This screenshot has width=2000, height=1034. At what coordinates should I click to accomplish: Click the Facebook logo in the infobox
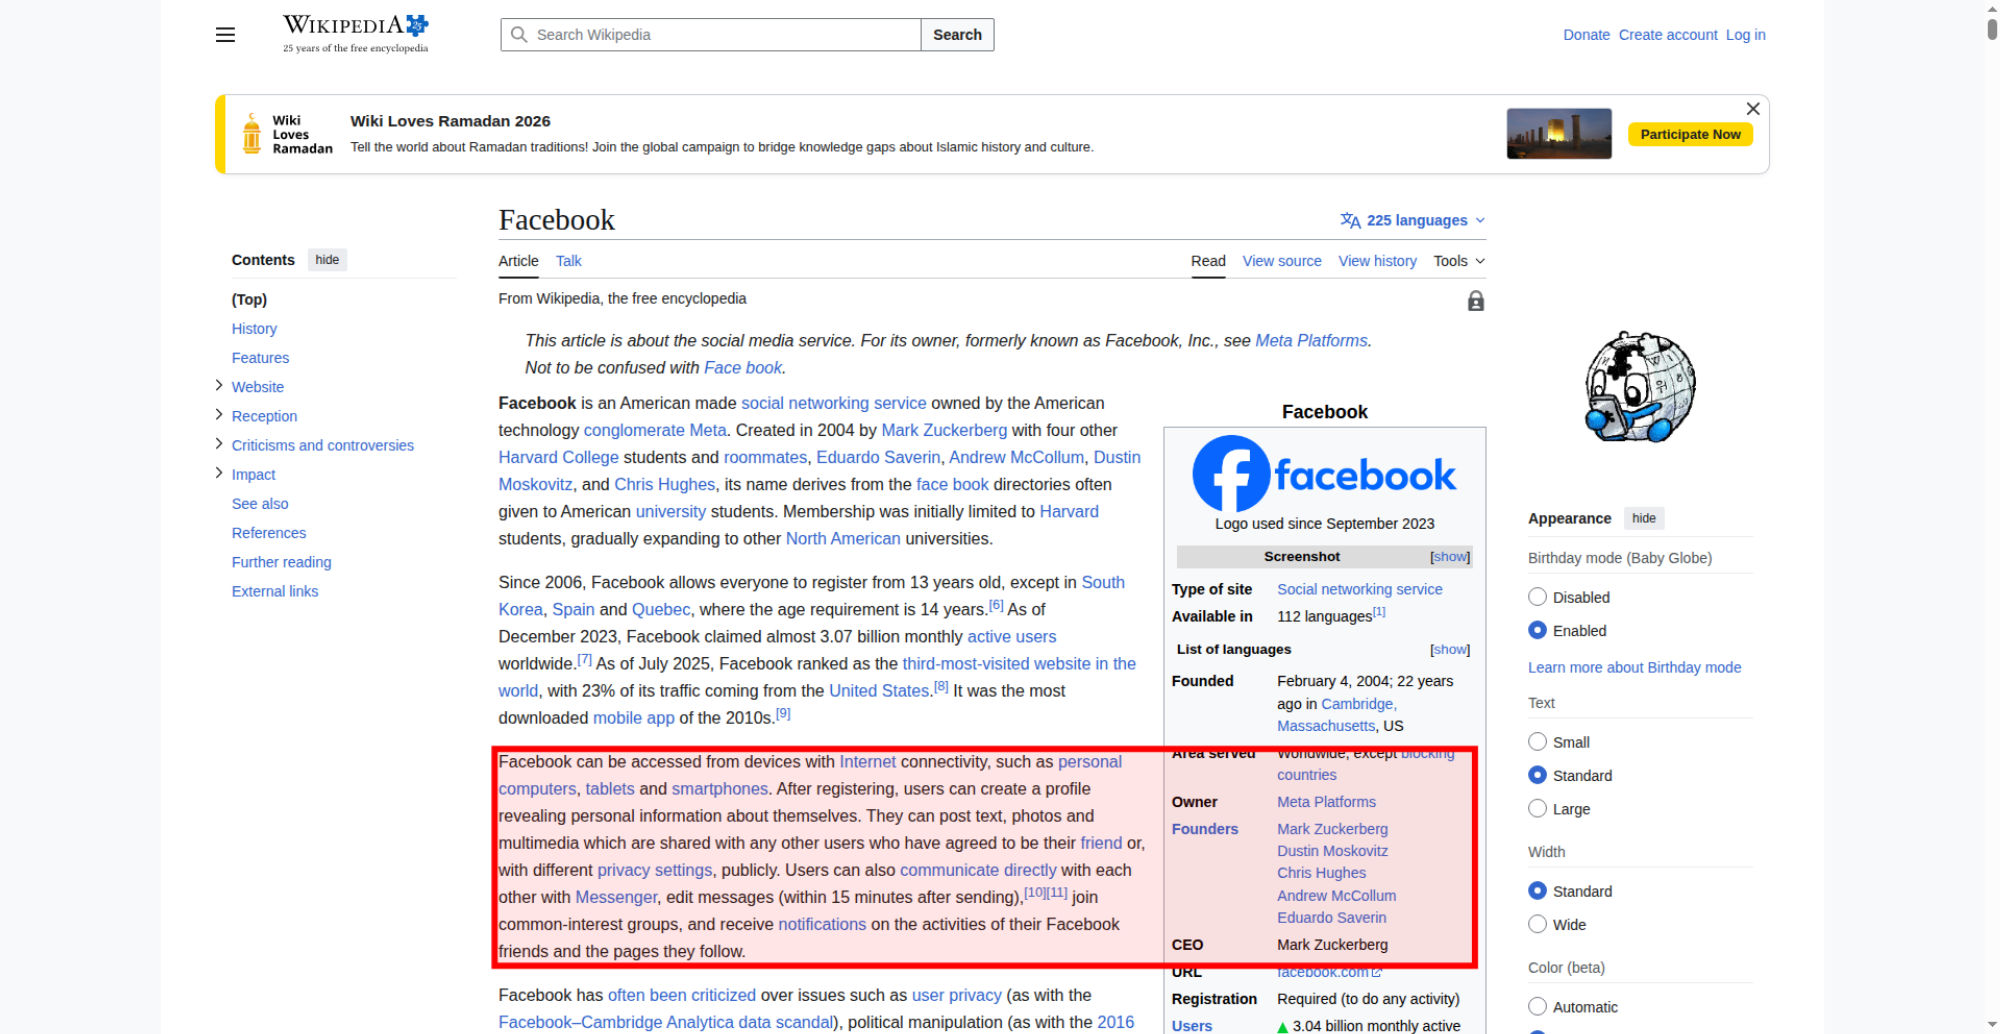pos(1324,474)
